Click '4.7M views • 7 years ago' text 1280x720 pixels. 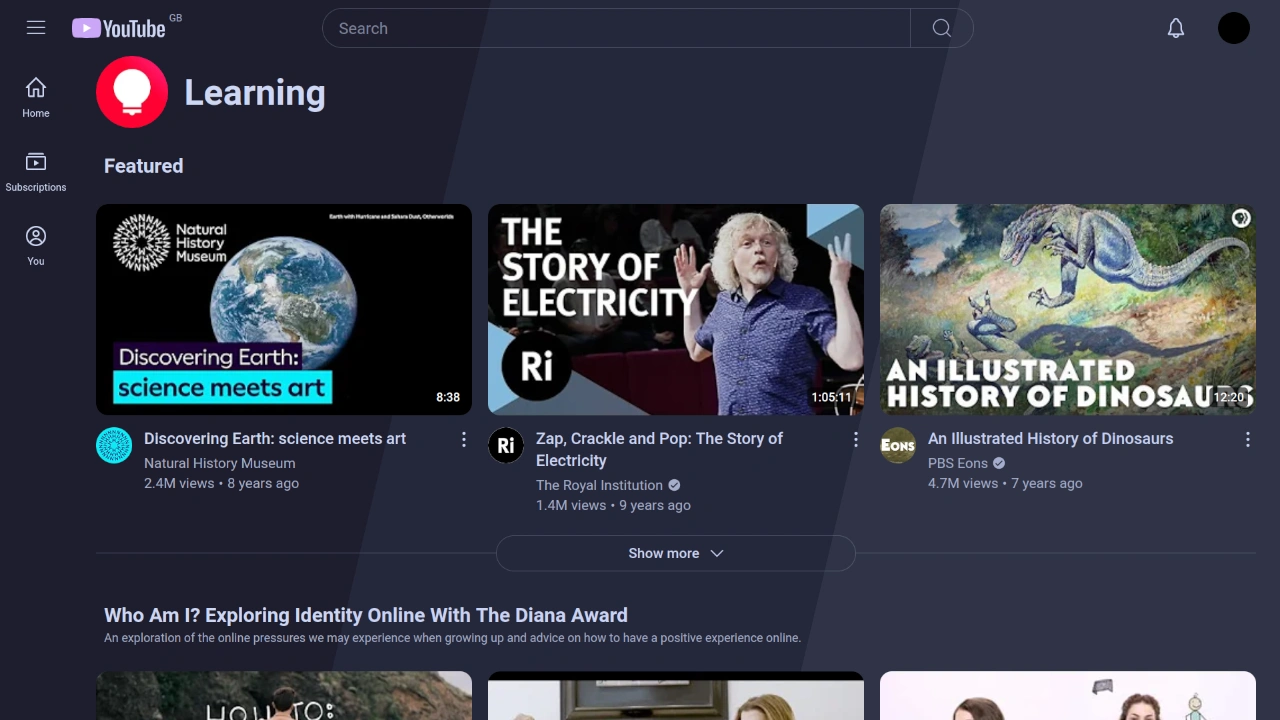point(1005,483)
